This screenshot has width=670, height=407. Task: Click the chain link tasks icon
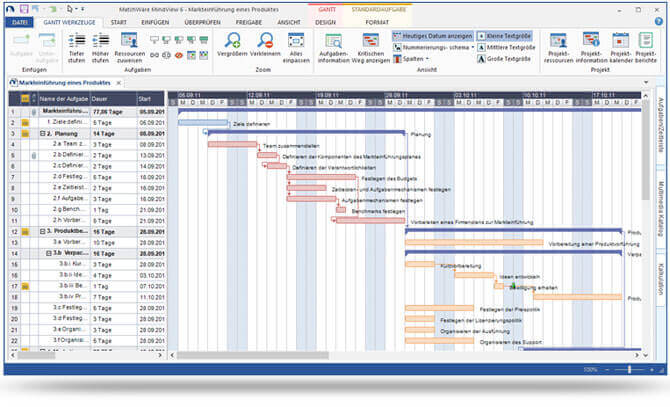tap(154, 55)
